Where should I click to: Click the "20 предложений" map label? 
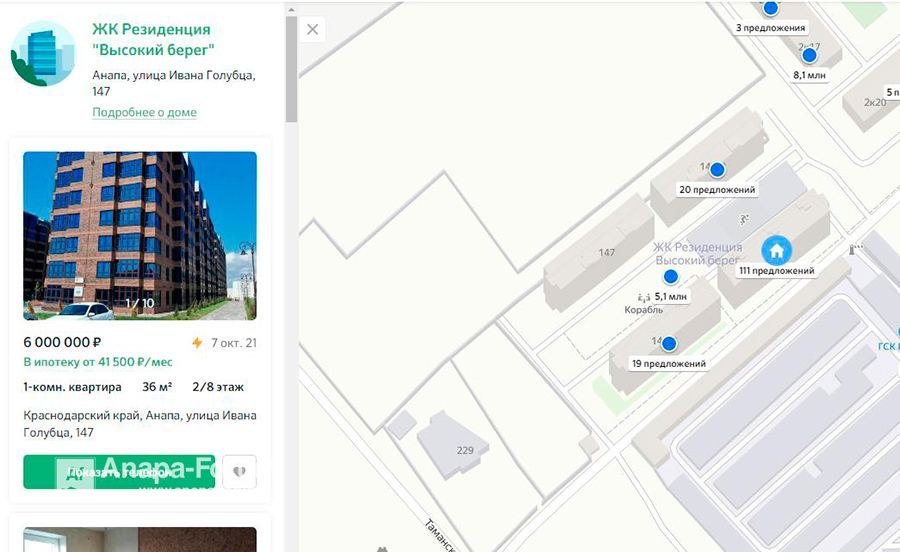(717, 190)
